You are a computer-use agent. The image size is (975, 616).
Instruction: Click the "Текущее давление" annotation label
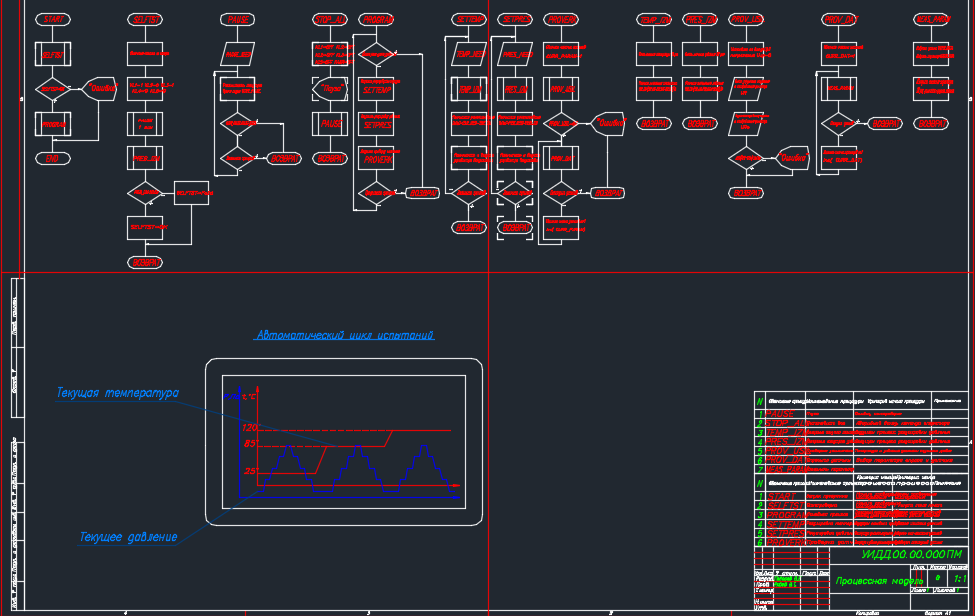(x=128, y=537)
